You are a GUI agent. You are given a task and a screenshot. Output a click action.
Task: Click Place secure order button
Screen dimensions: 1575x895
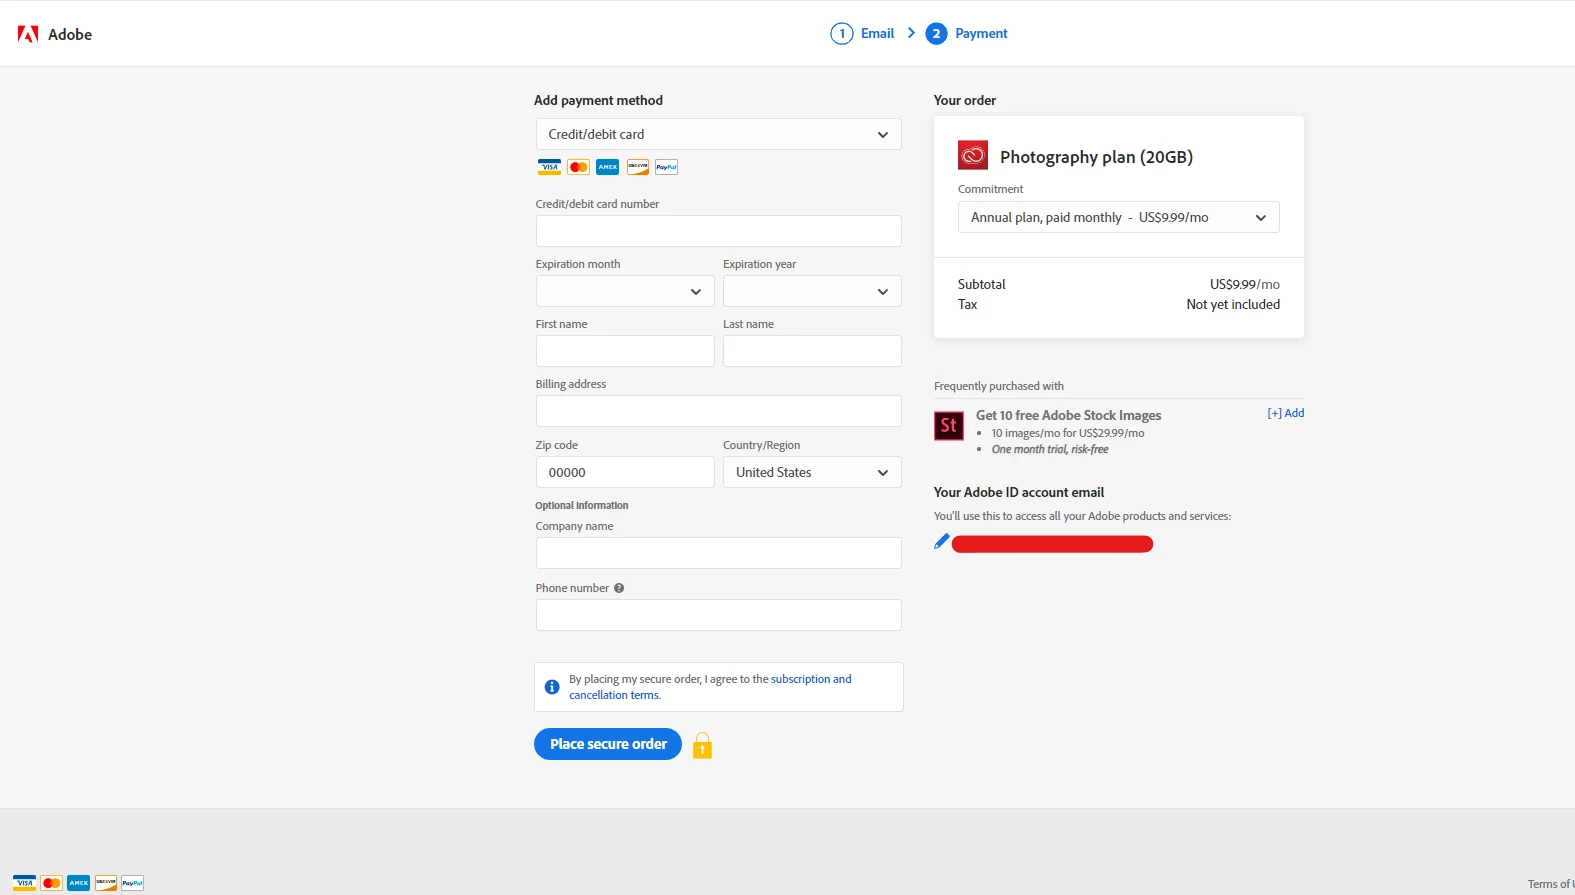click(x=608, y=744)
